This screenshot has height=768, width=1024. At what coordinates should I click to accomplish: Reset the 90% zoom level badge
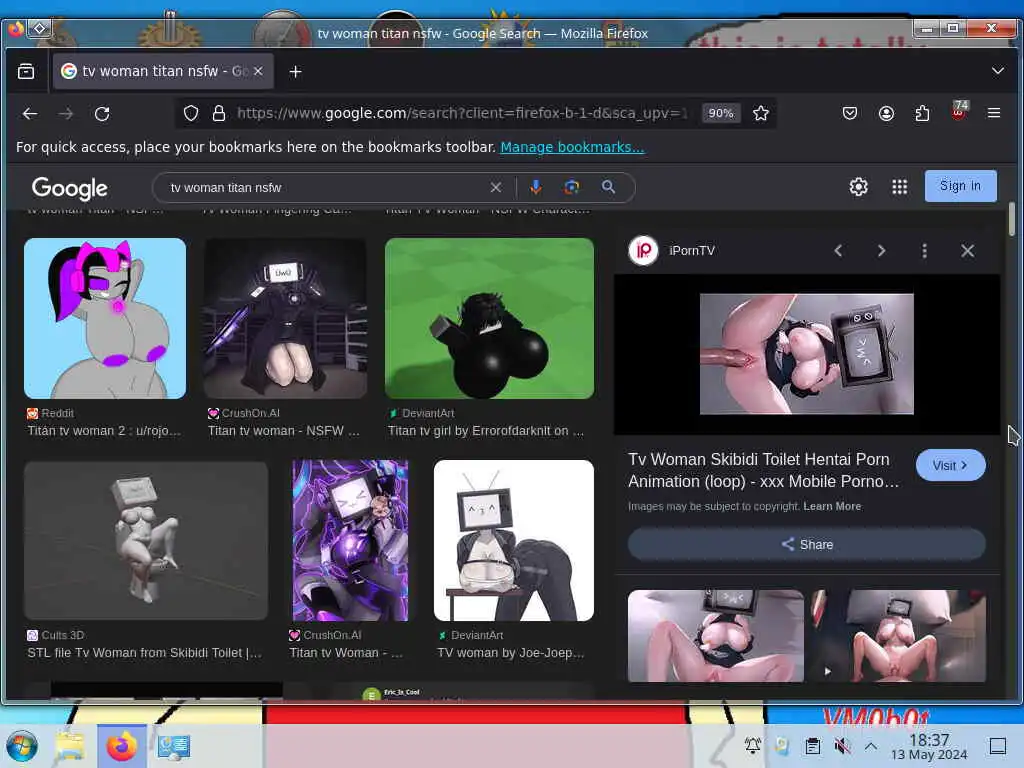pos(720,113)
